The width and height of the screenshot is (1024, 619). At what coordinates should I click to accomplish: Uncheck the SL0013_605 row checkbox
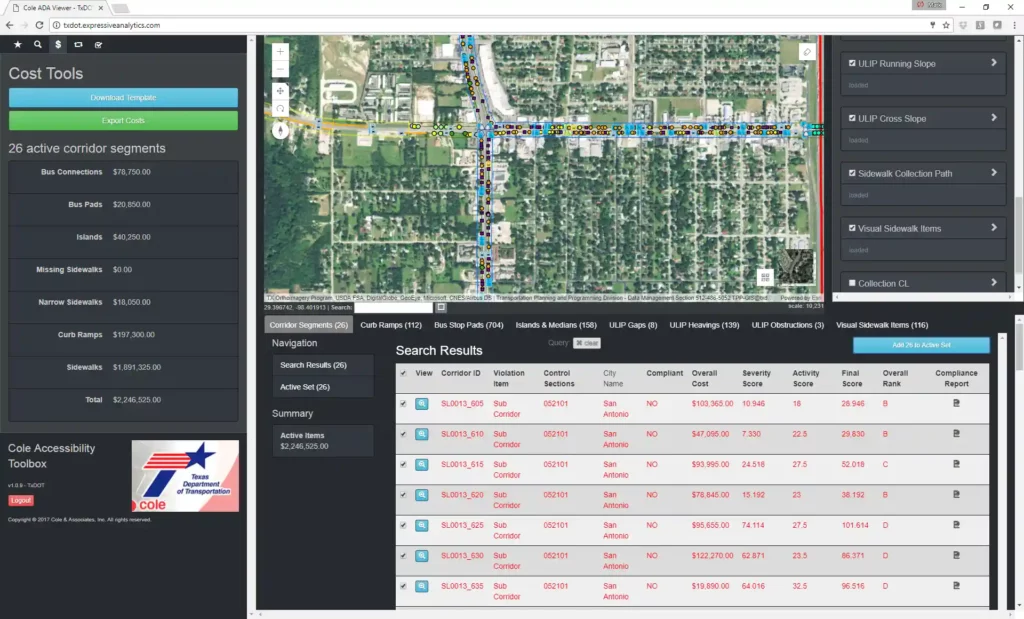pos(403,404)
